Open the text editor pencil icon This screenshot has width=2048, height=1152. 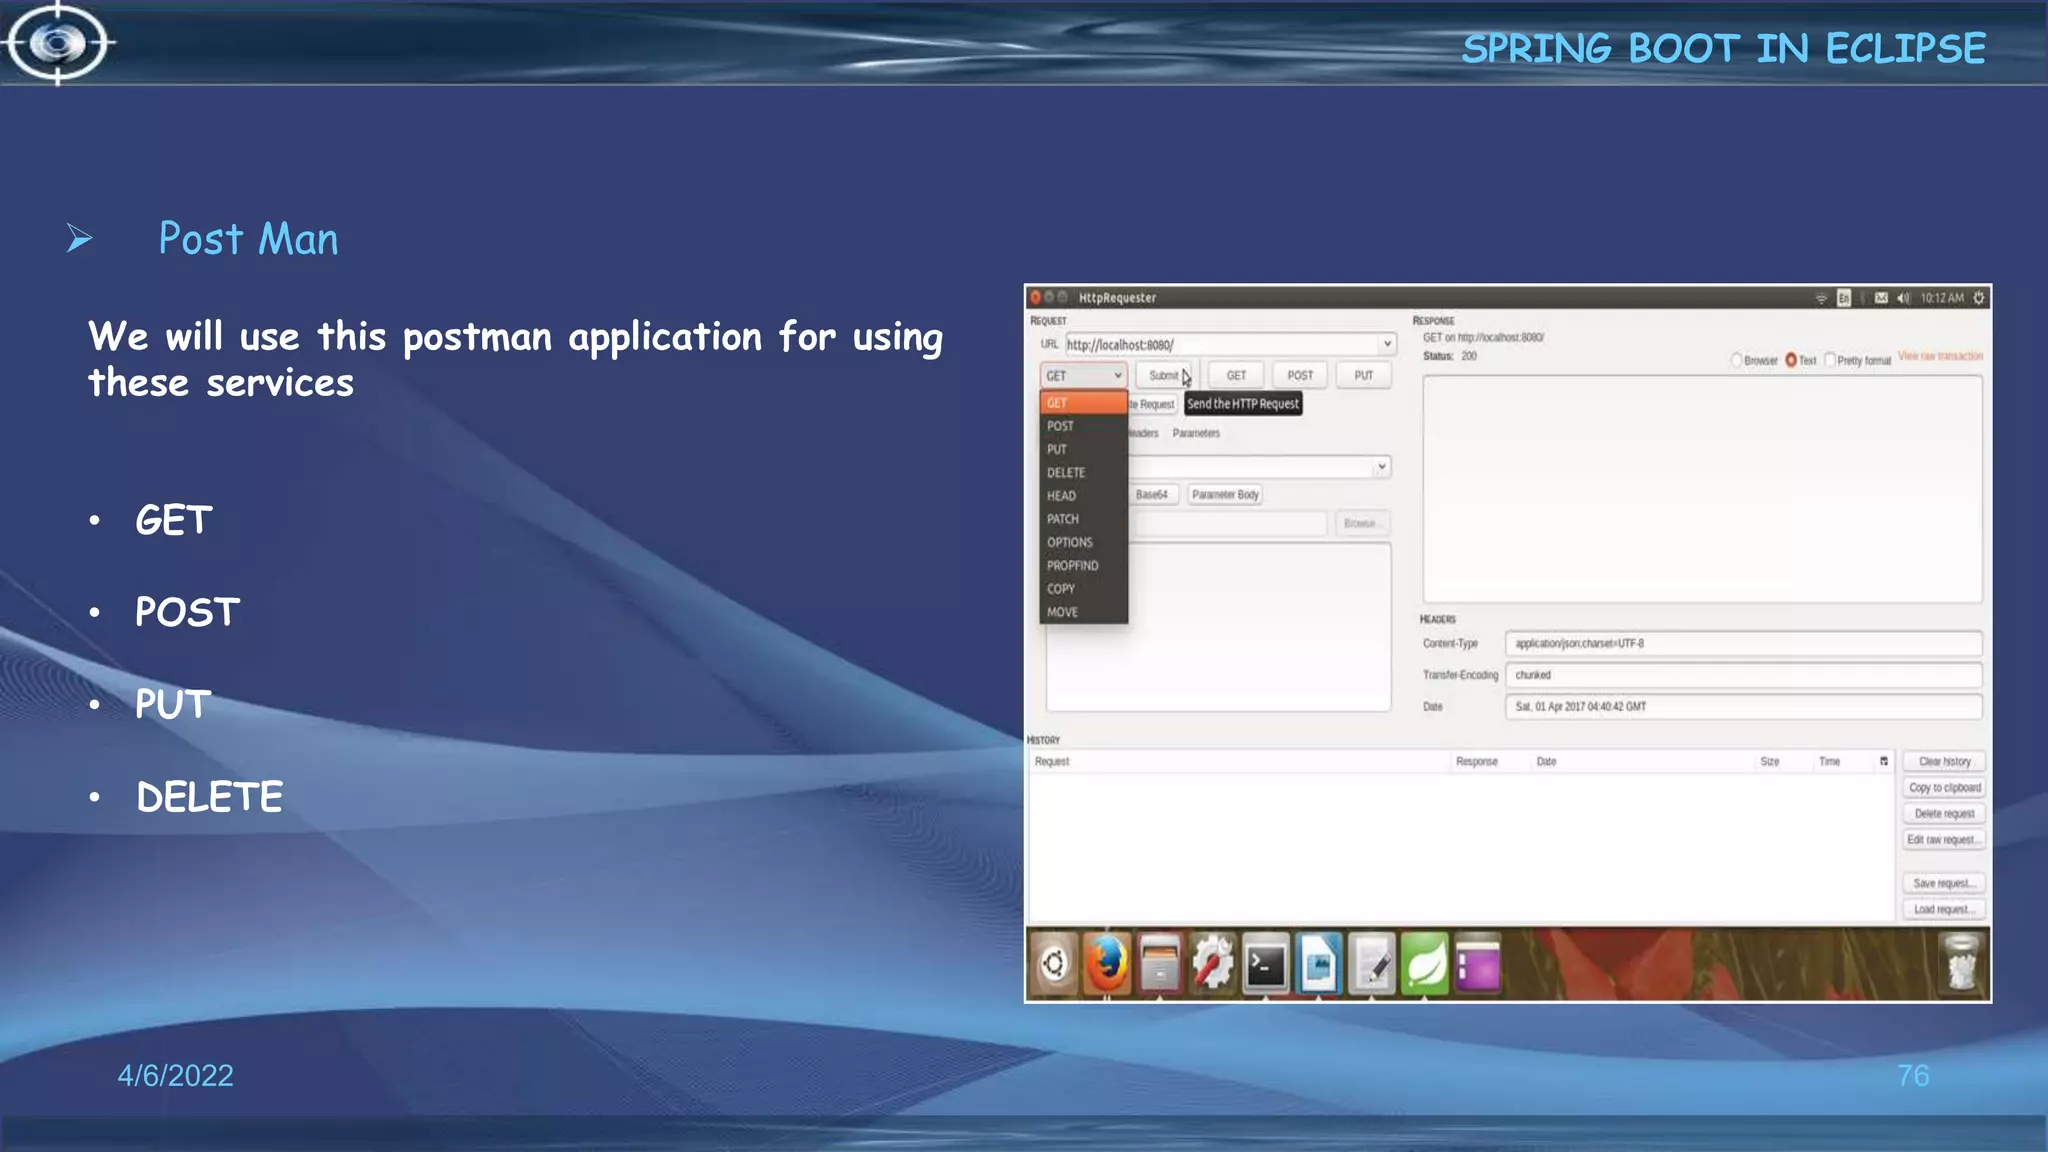(1371, 964)
